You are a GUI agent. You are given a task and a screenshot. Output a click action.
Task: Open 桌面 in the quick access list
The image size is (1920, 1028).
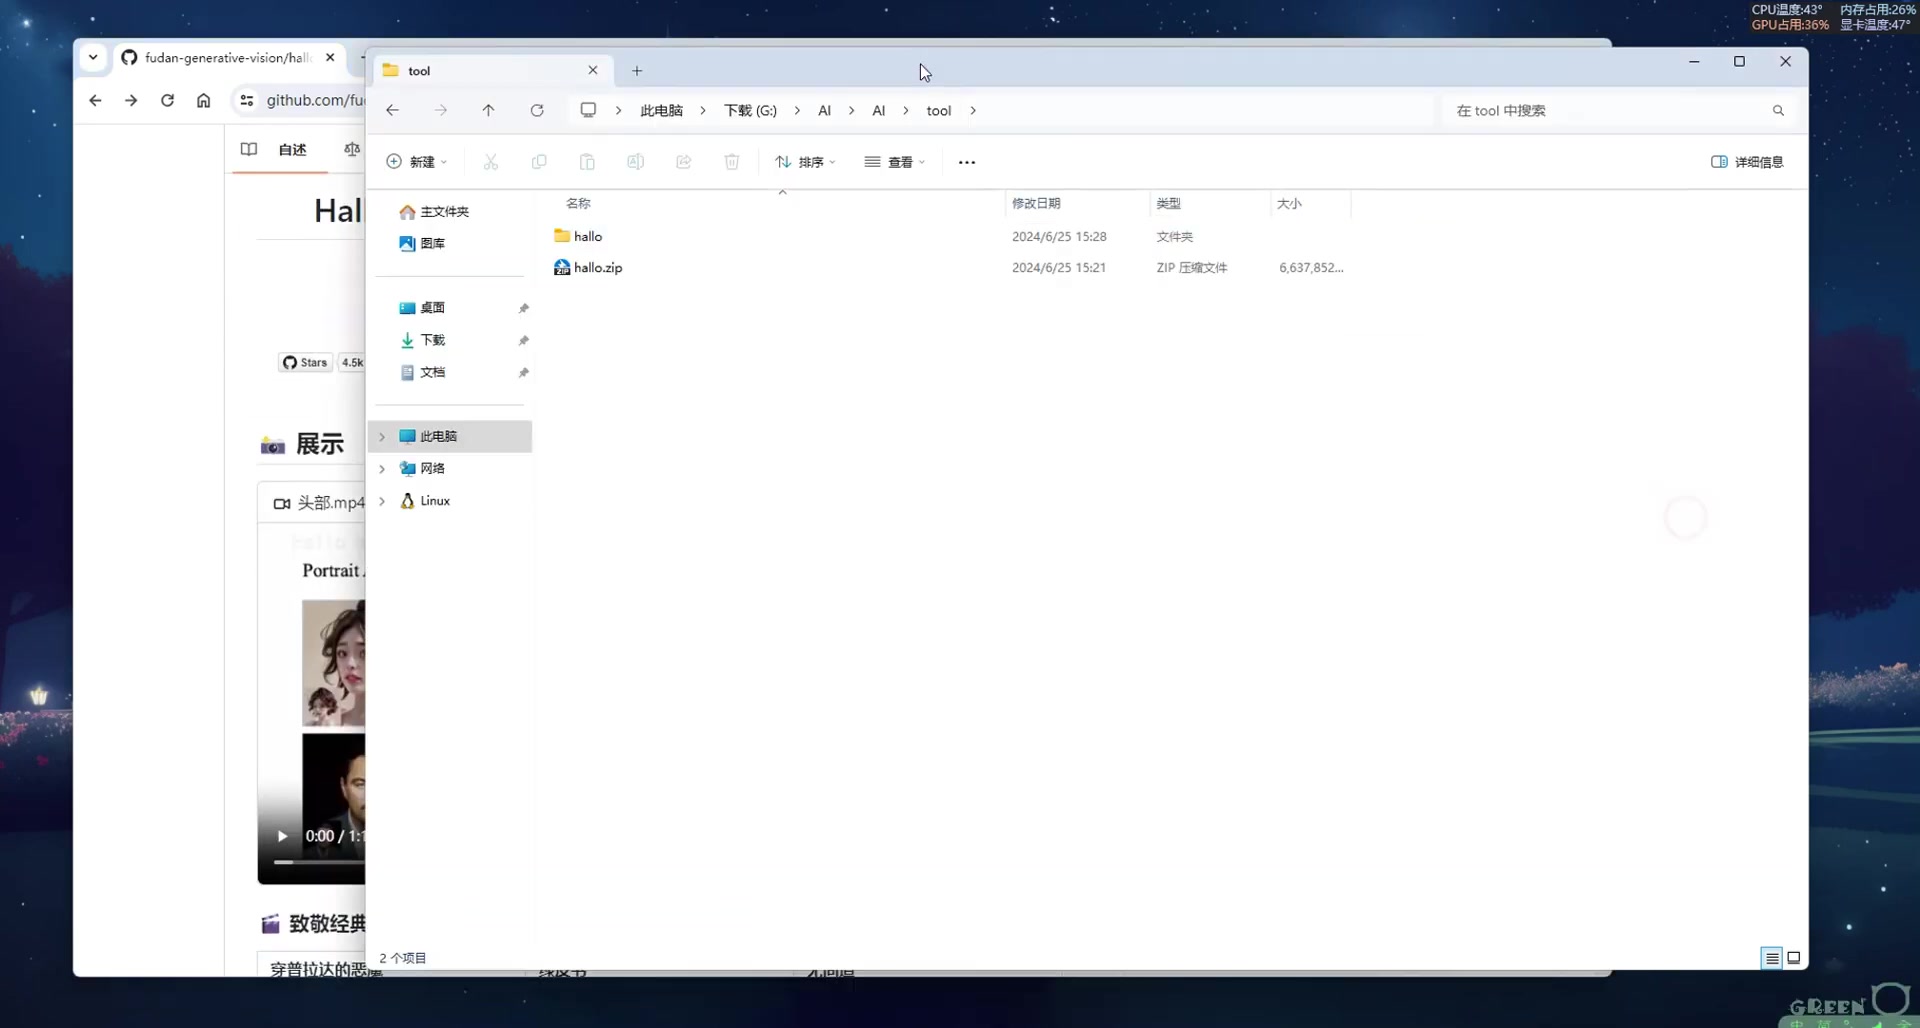[x=422, y=308]
